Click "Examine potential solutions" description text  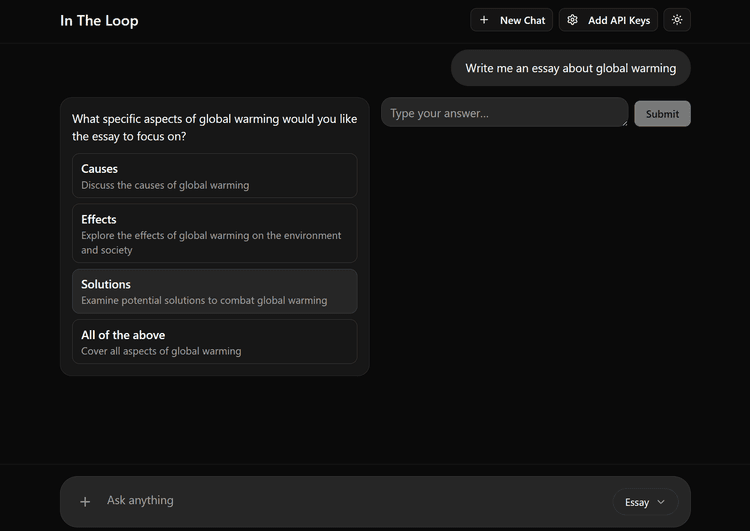[x=204, y=300]
